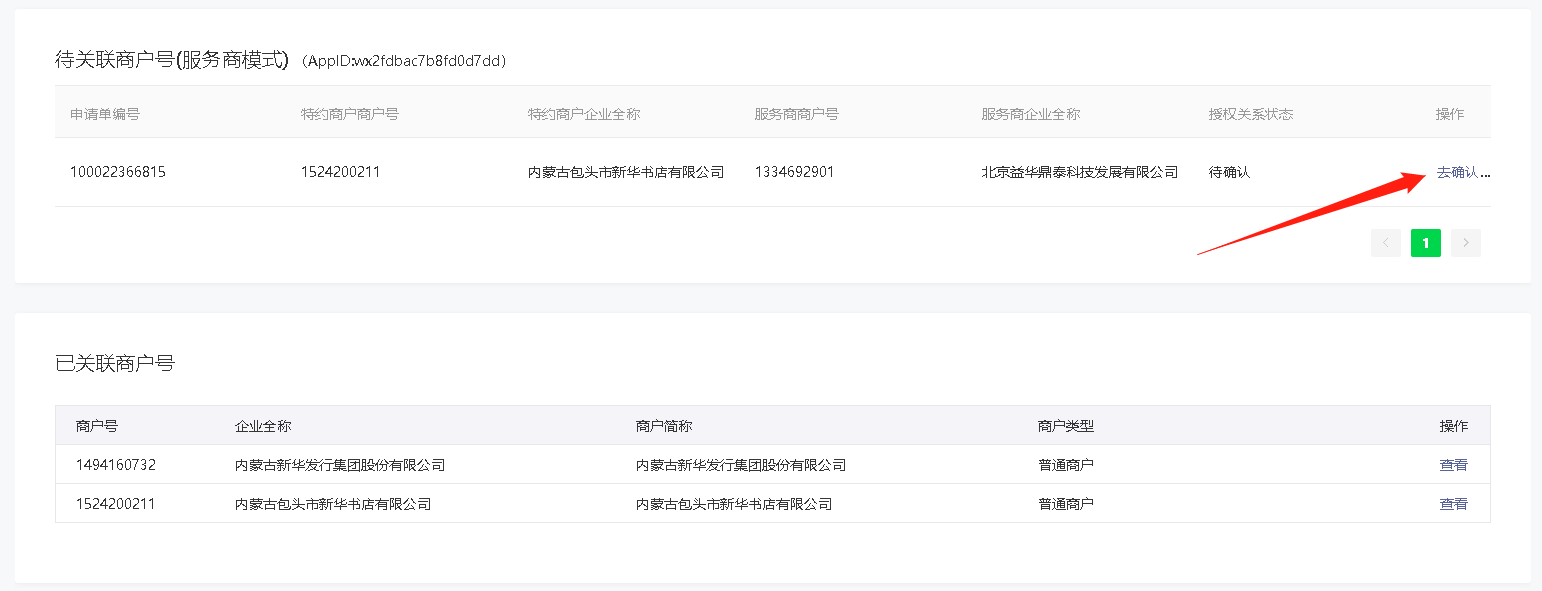Go to the previous page with the left arrow
The image size is (1542, 591).
(1385, 243)
